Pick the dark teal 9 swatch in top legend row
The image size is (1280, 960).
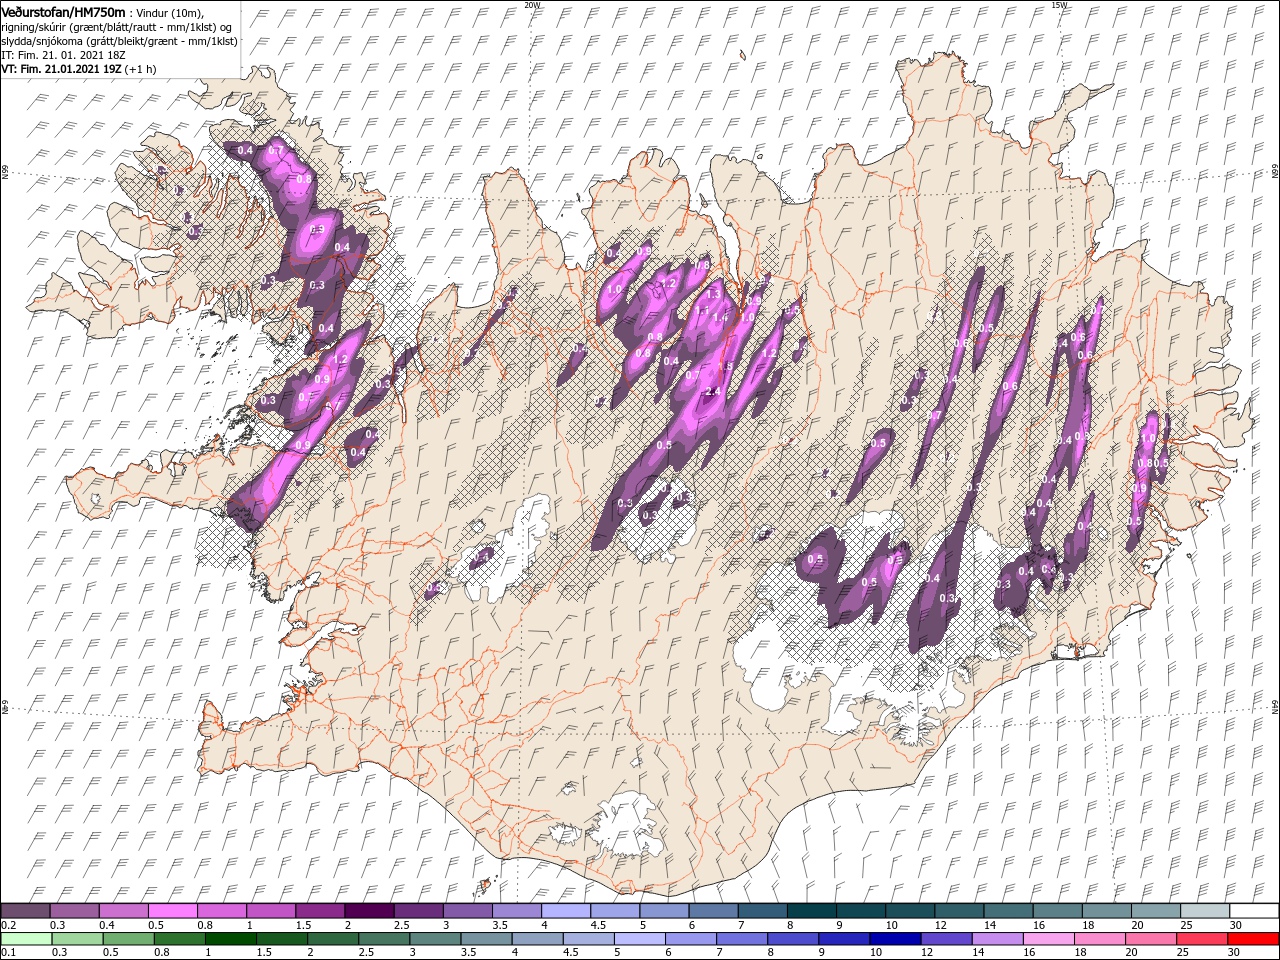[860, 911]
